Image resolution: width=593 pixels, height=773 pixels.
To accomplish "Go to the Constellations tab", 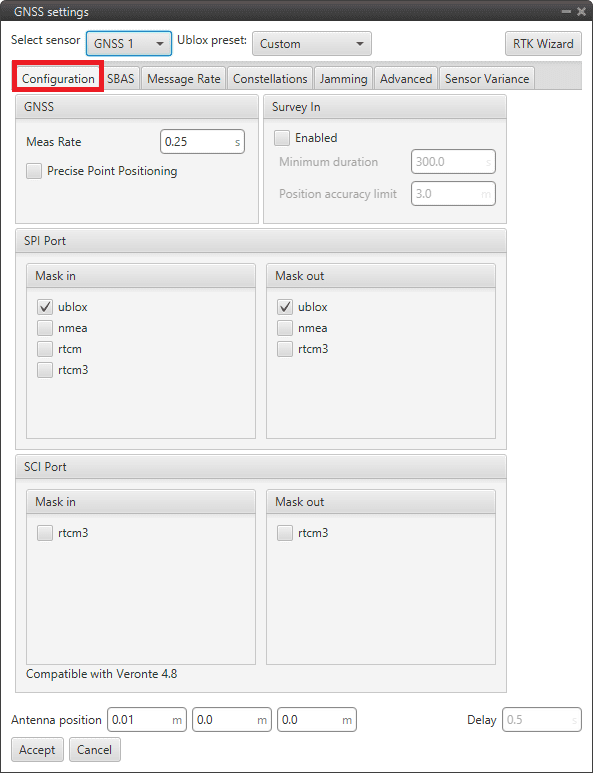I will click(x=270, y=79).
